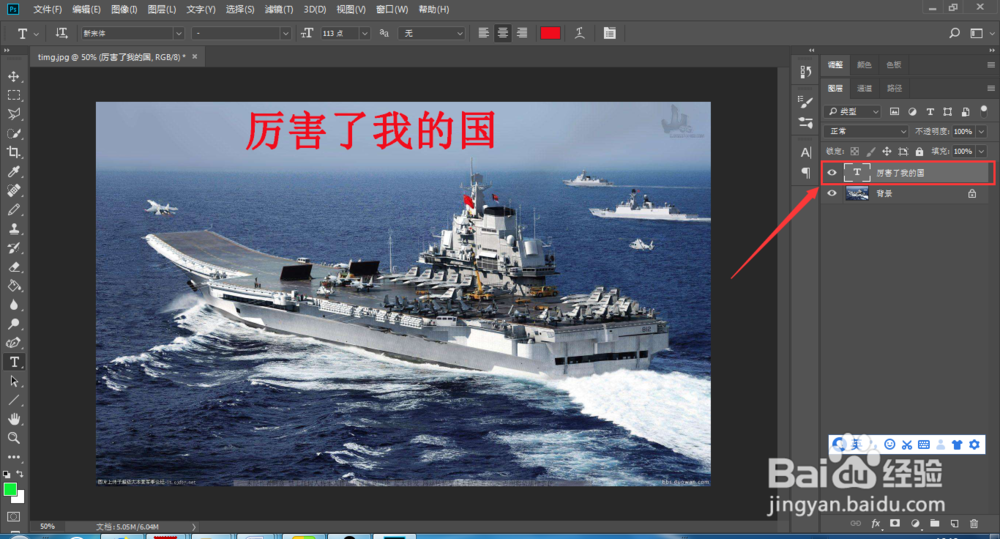
Task: Select left align text
Action: click(x=483, y=33)
